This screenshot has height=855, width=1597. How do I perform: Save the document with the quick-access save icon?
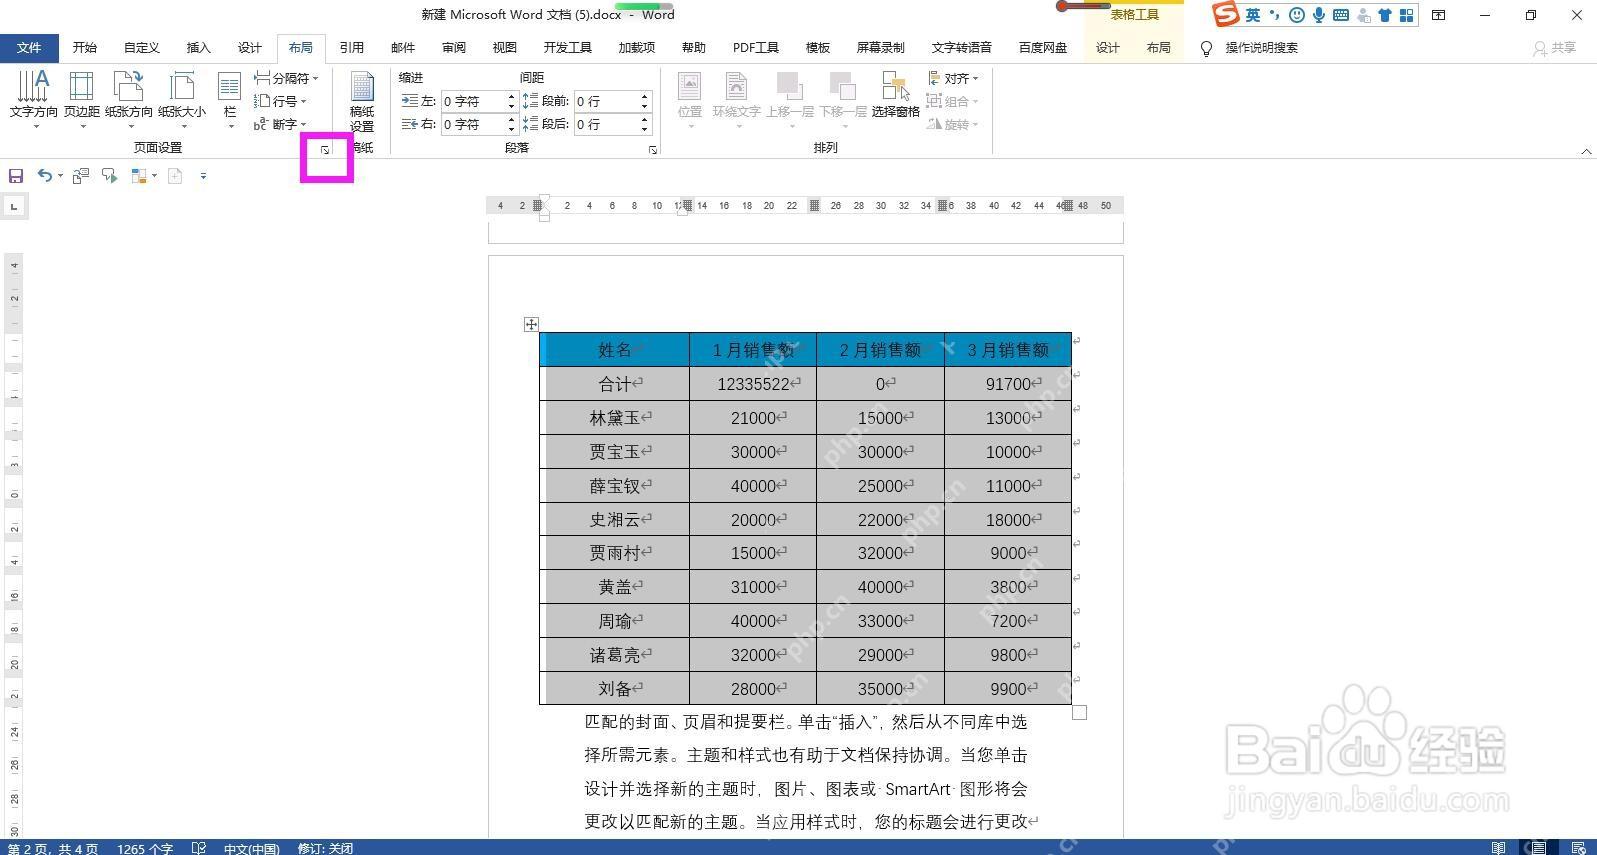pyautogui.click(x=16, y=176)
